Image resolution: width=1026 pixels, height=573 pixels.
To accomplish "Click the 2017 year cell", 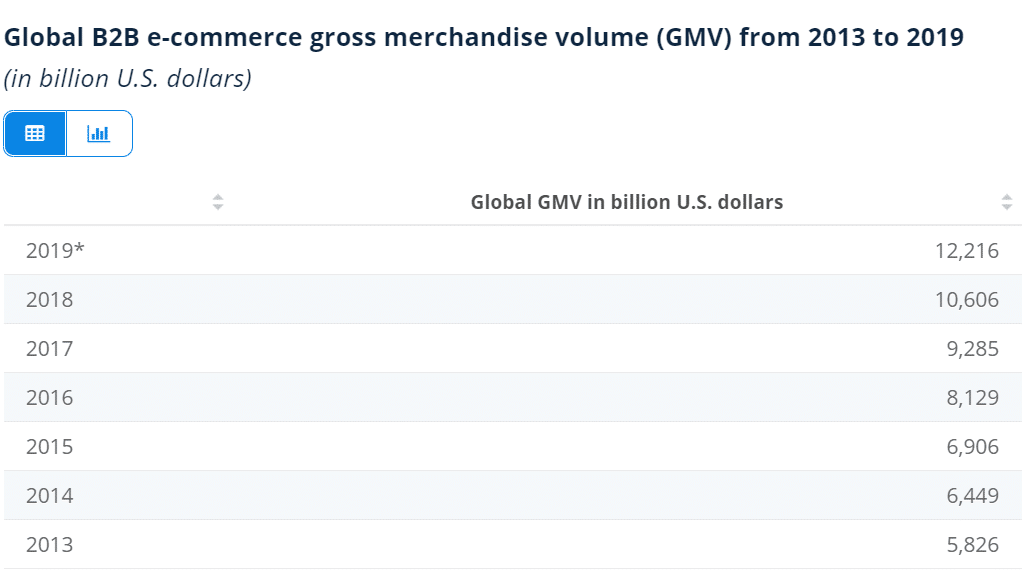I will [49, 349].
